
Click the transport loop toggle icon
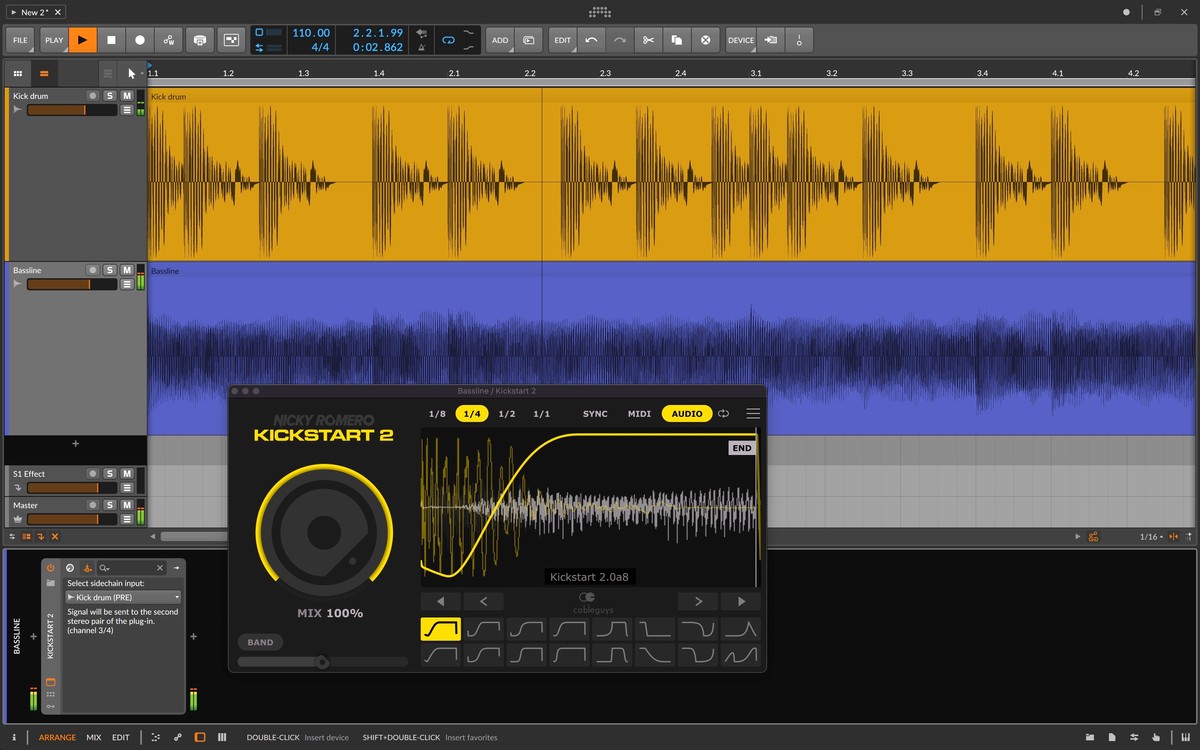point(448,40)
